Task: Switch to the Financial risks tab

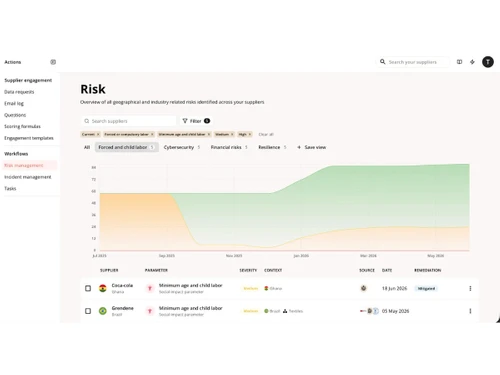Action: tap(229, 147)
